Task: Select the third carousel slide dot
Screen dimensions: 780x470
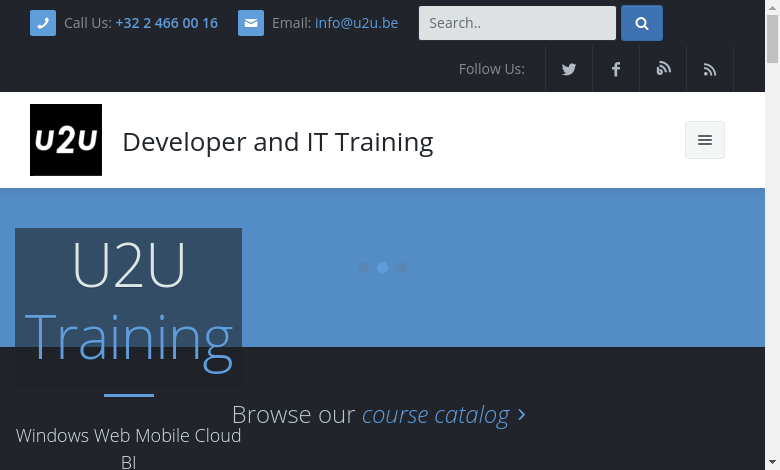Action: coord(401,267)
